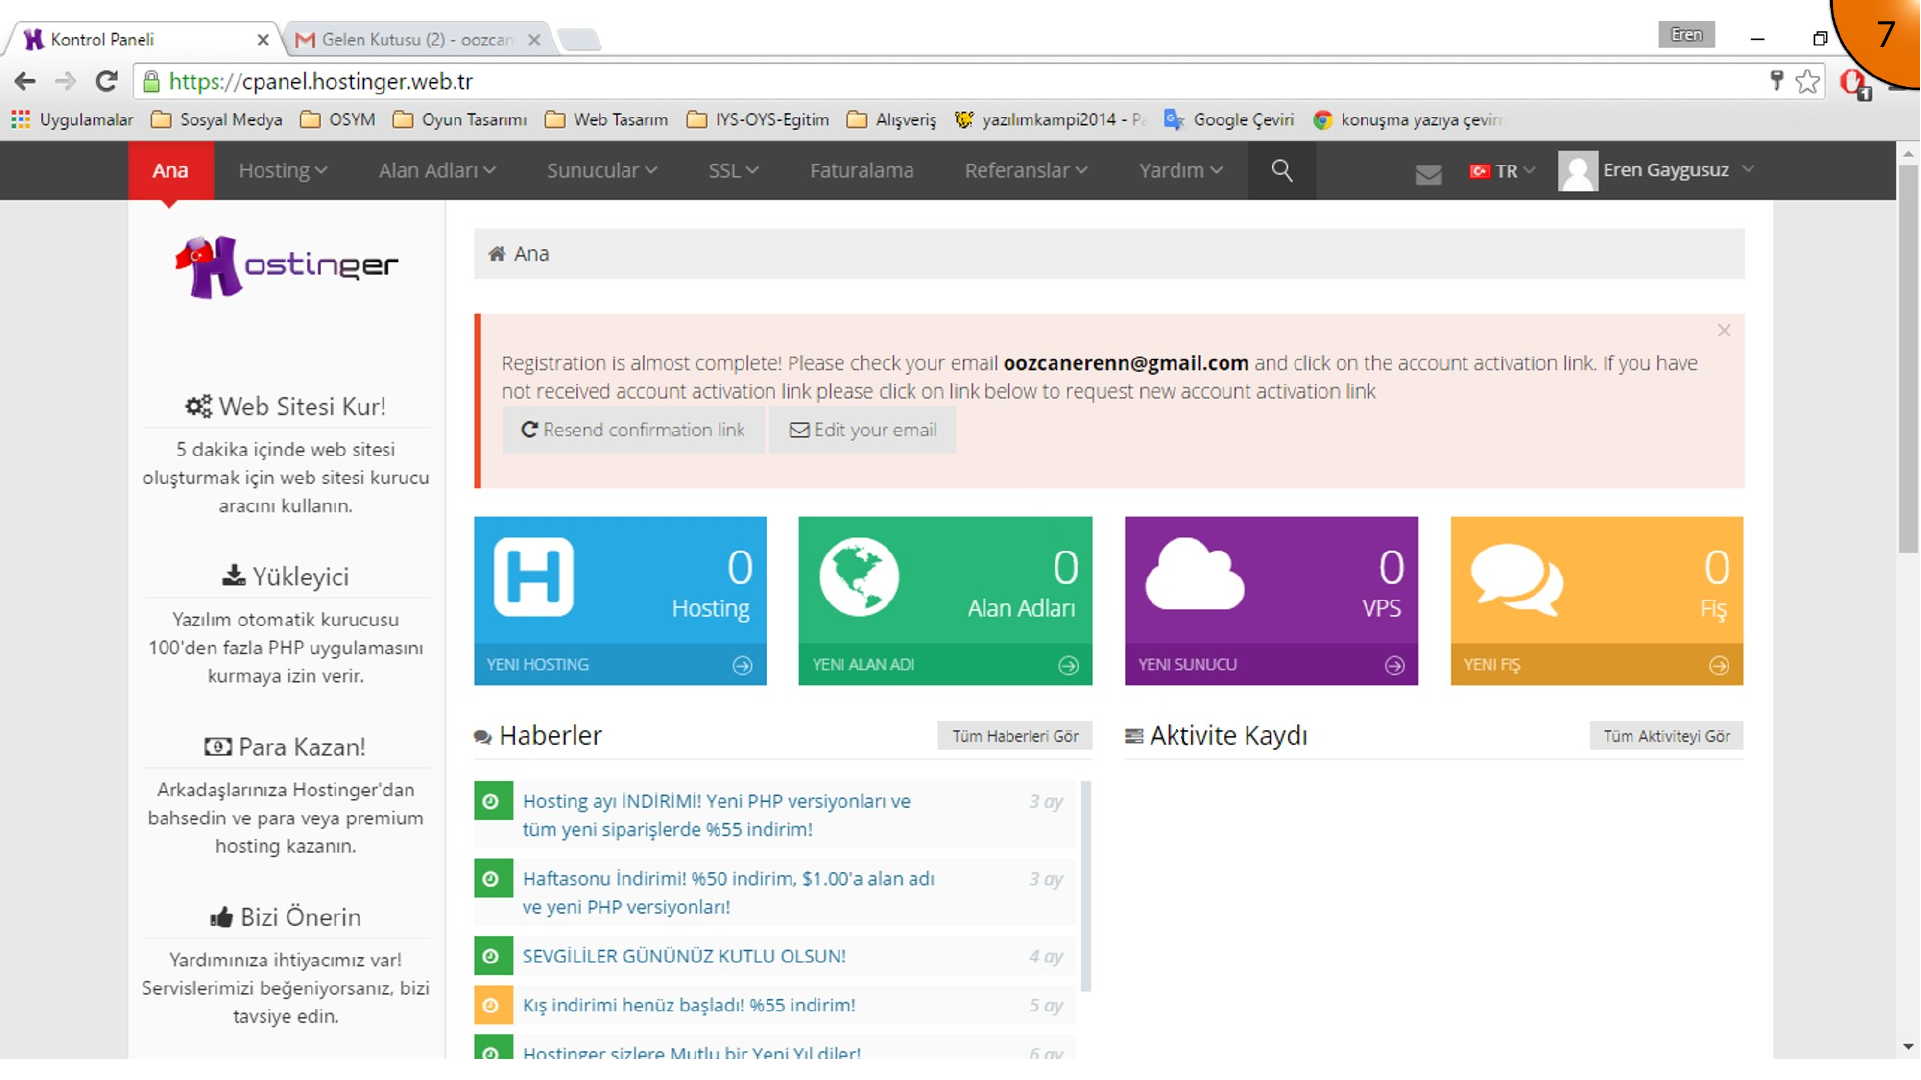Dismiss the registration alert with the X
The width and height of the screenshot is (1921, 1080).
1724,330
